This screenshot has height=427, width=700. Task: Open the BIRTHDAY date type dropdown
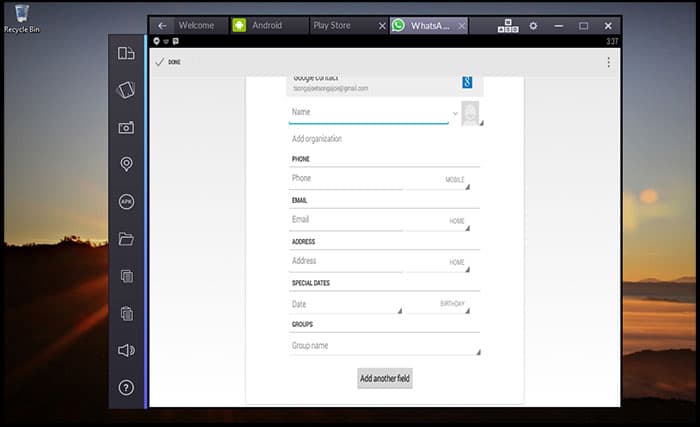[438, 305]
